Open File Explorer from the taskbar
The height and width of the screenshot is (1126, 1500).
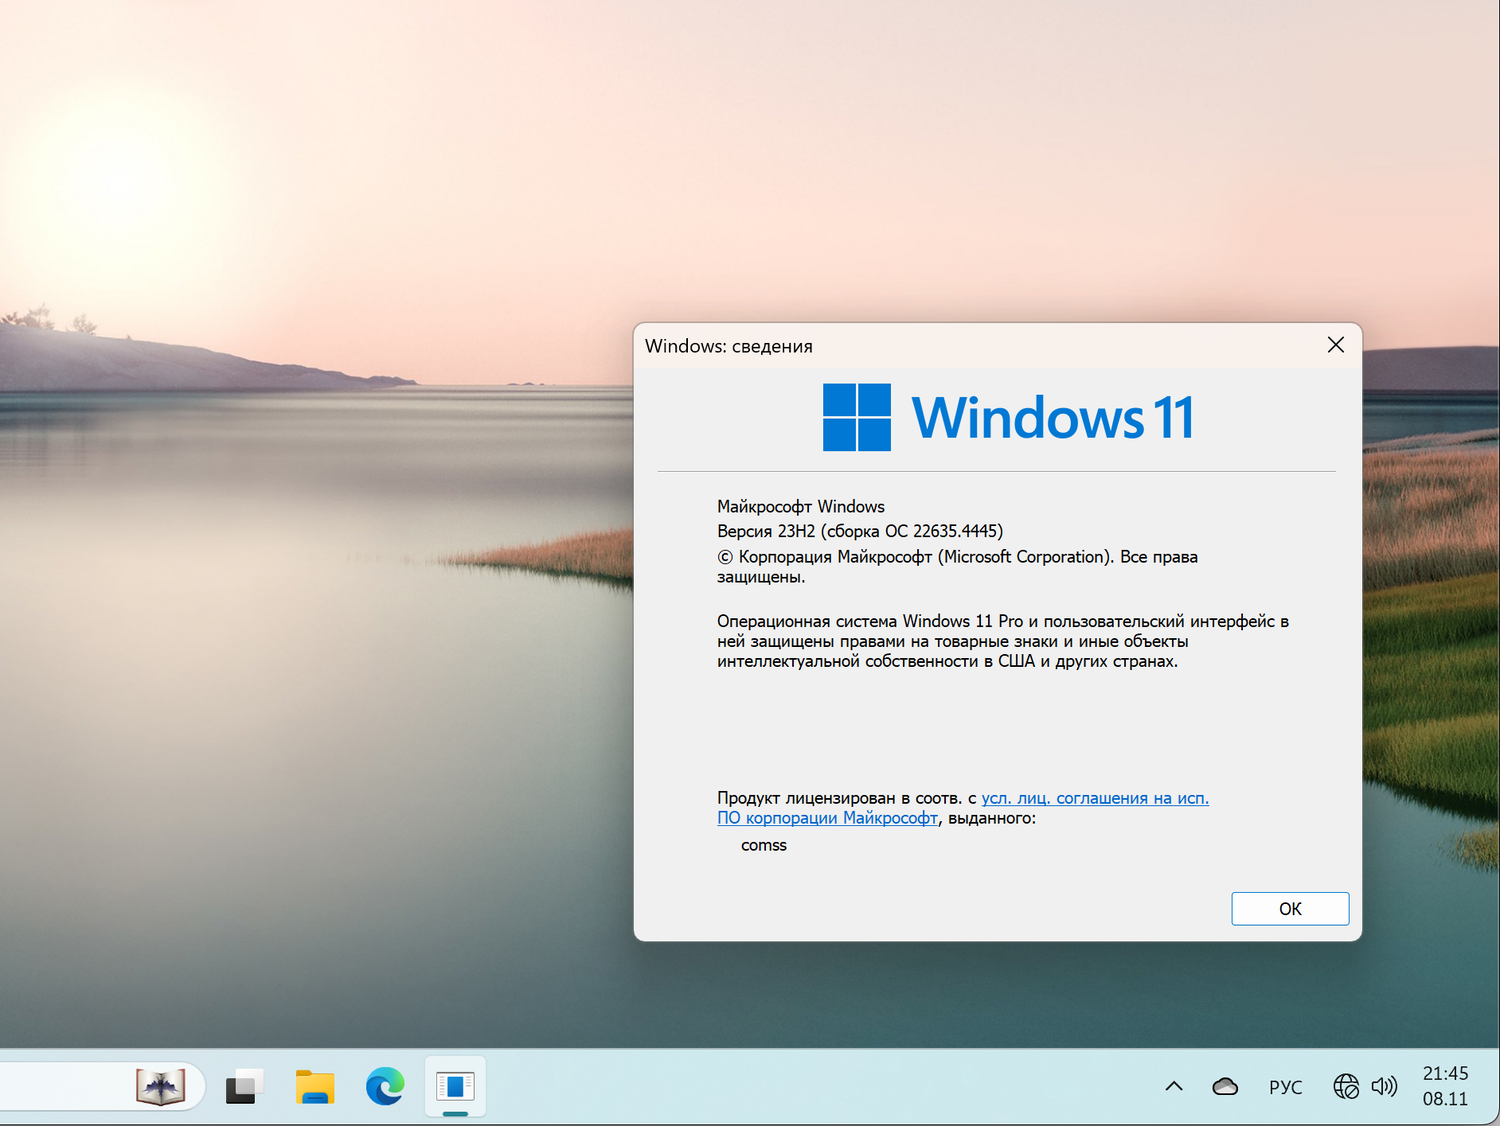[314, 1087]
